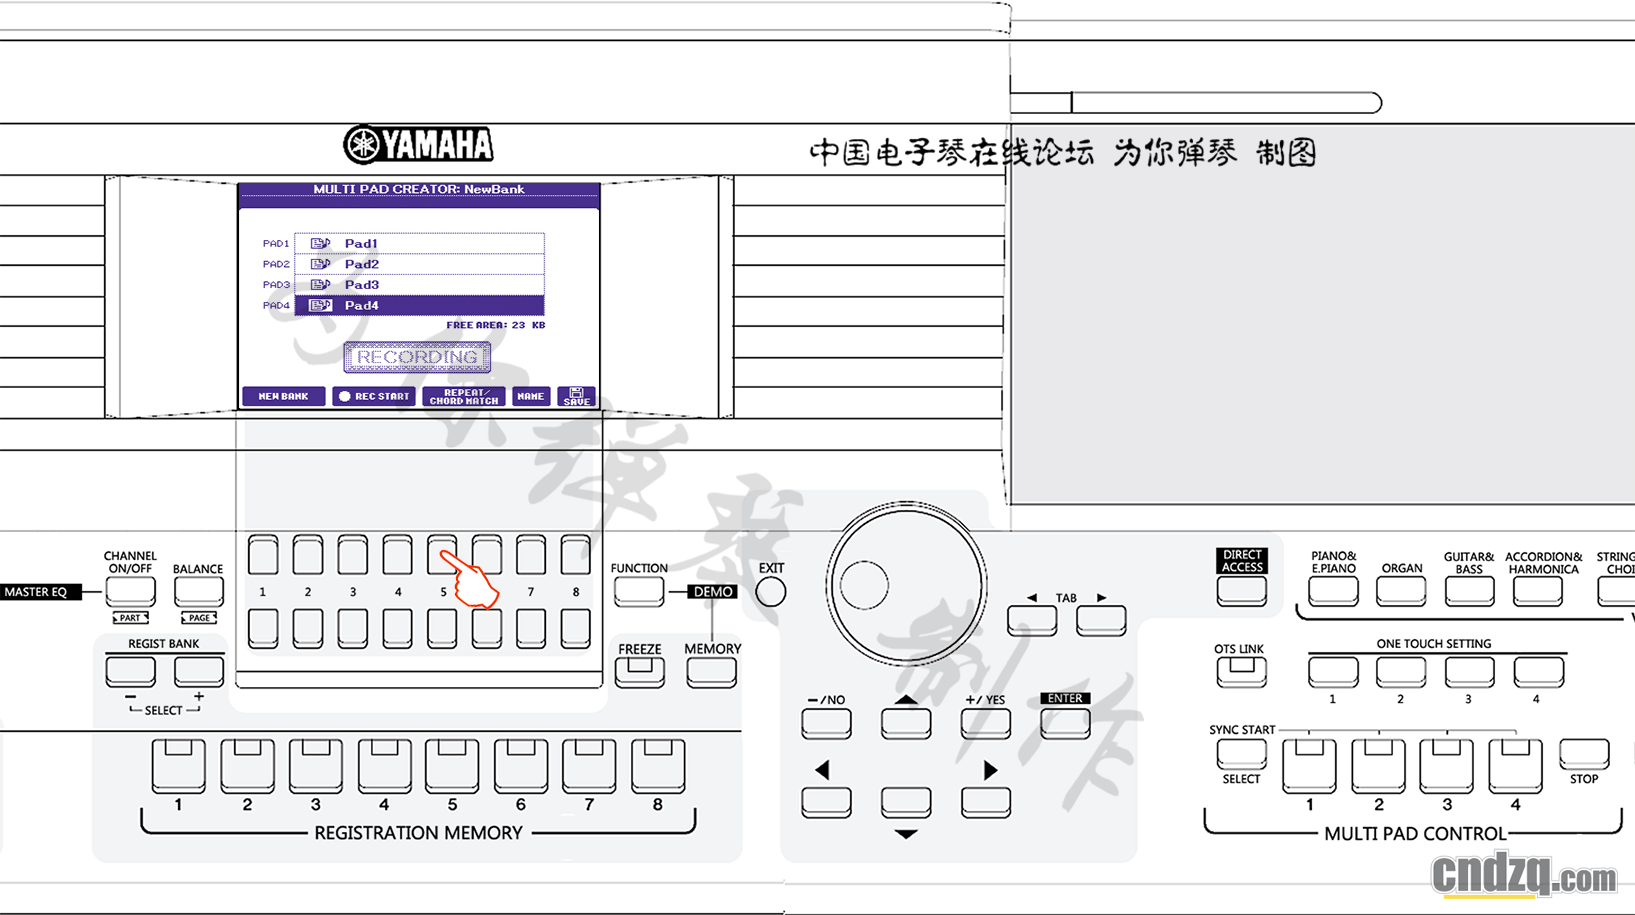This screenshot has width=1635, height=915.
Task: Select the Pad2 row on the display
Action: pos(419,264)
